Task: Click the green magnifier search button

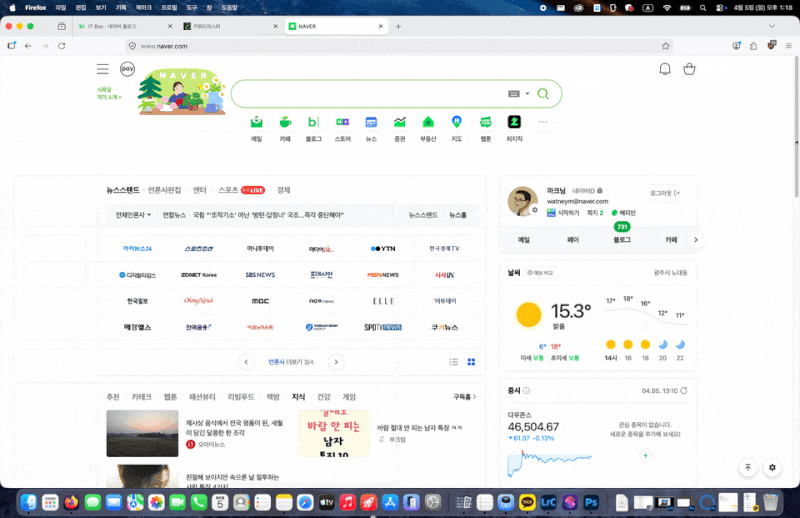Action: (x=543, y=94)
